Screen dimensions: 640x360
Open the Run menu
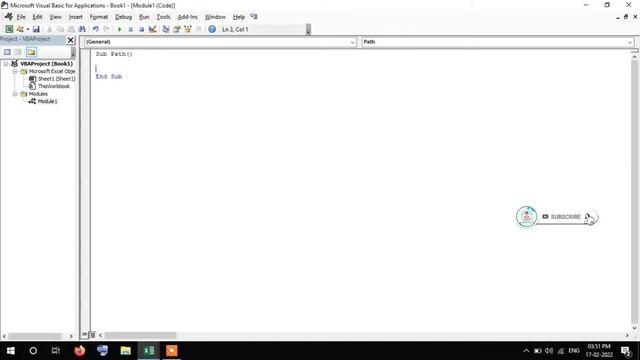pos(144,17)
